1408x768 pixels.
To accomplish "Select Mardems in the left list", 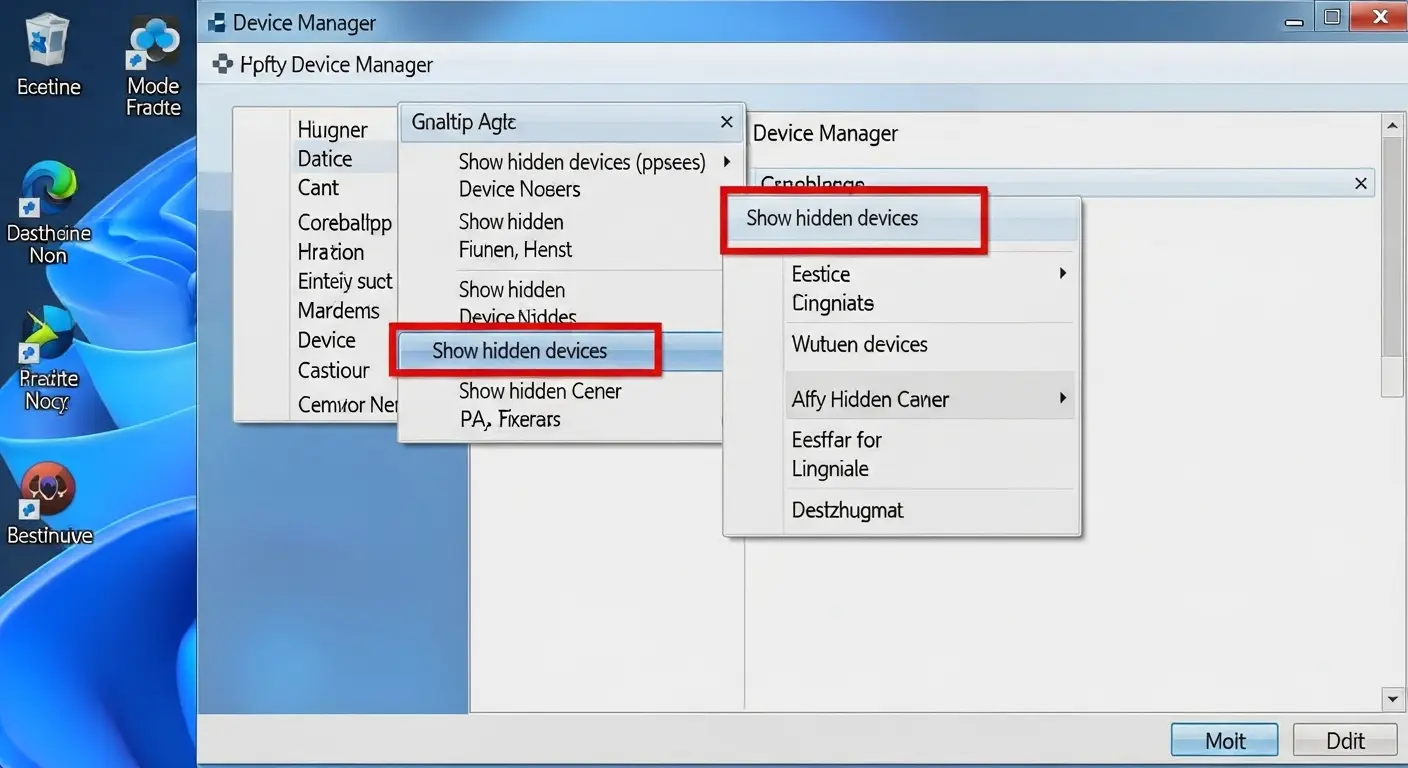I will [x=339, y=311].
